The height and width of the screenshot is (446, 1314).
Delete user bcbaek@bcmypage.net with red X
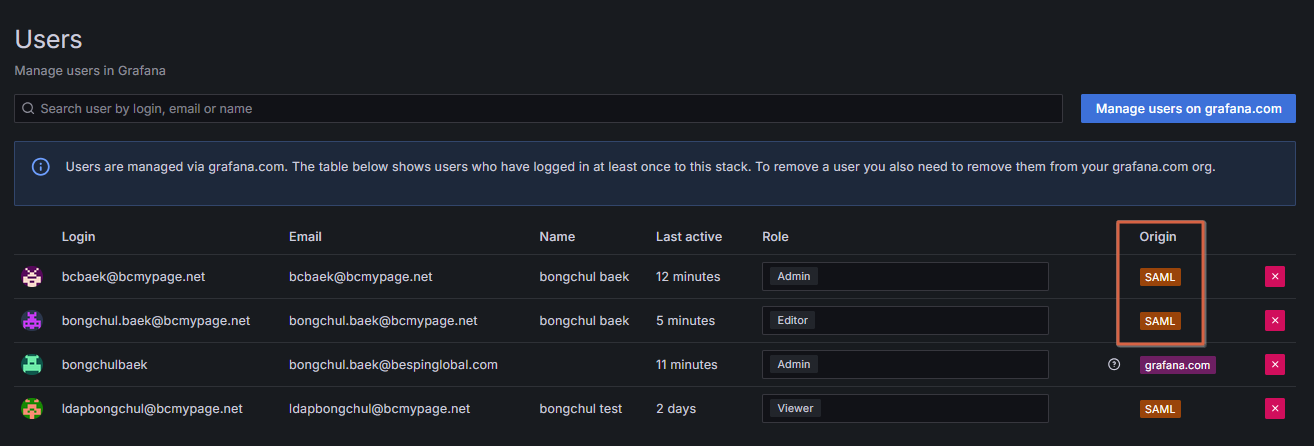pos(1275,277)
